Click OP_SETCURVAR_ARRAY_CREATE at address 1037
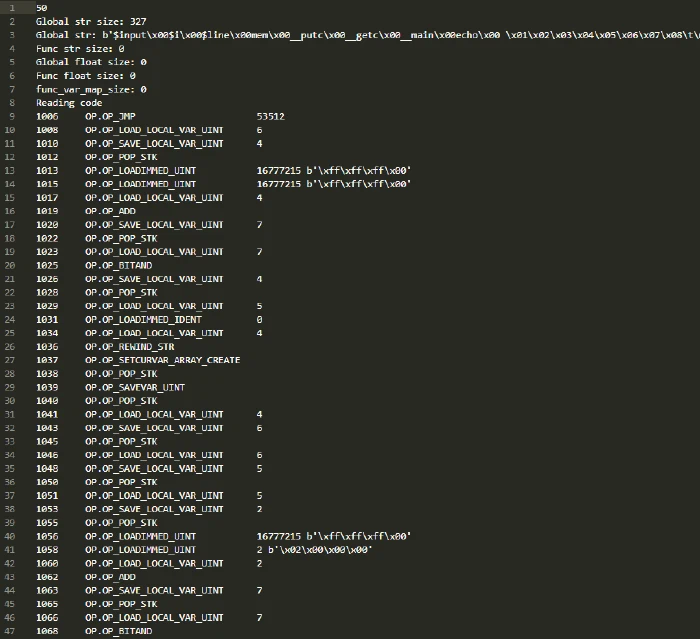Image resolution: width=700 pixels, height=639 pixels. tap(162, 360)
